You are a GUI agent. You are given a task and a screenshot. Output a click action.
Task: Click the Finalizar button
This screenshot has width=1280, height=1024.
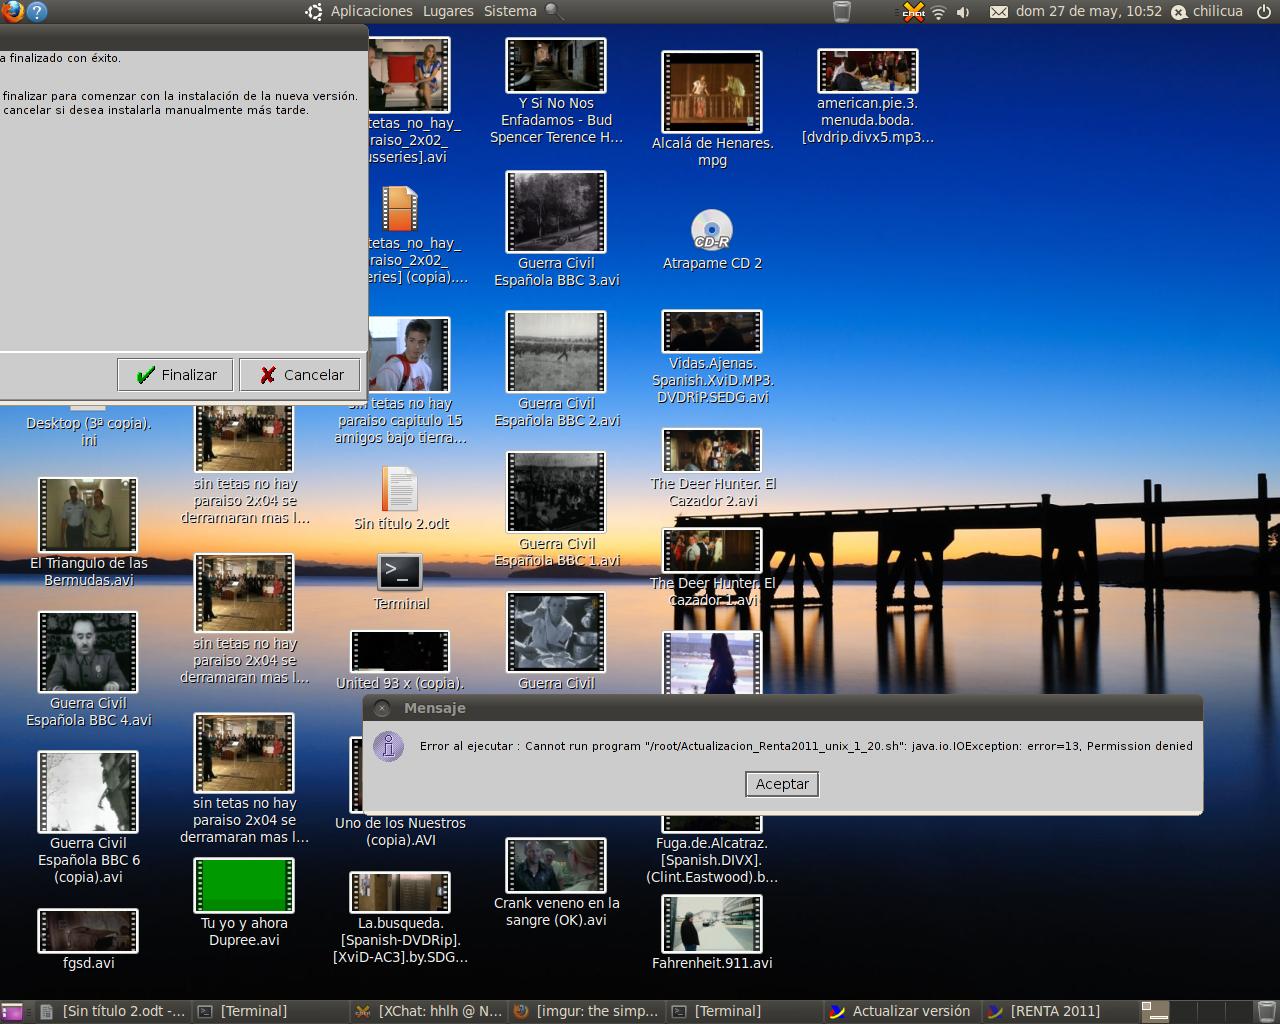[175, 375]
